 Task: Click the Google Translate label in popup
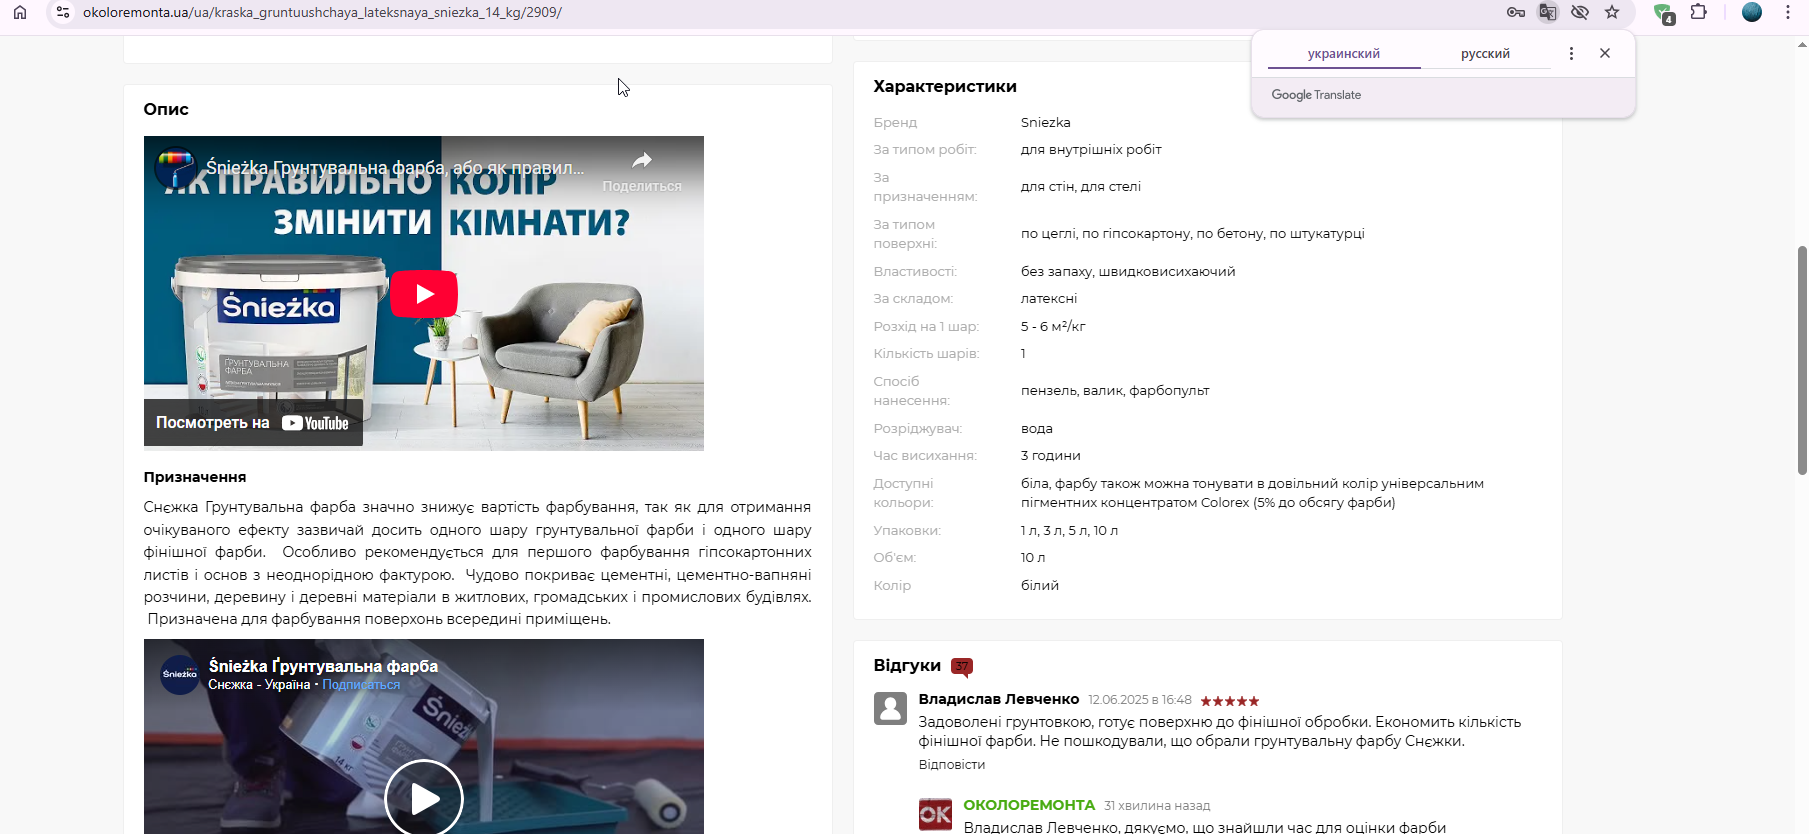click(x=1316, y=95)
